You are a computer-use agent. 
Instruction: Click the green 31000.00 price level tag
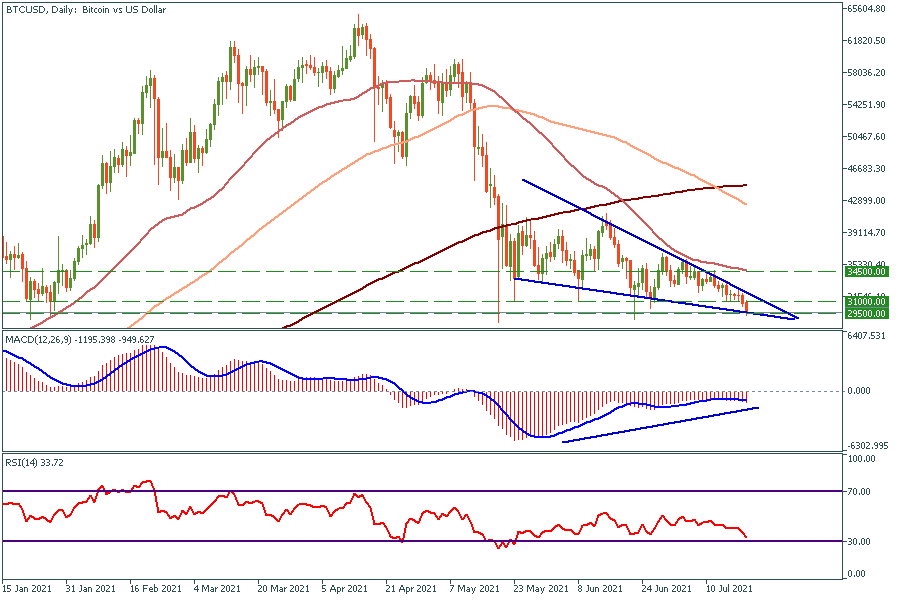(x=866, y=301)
